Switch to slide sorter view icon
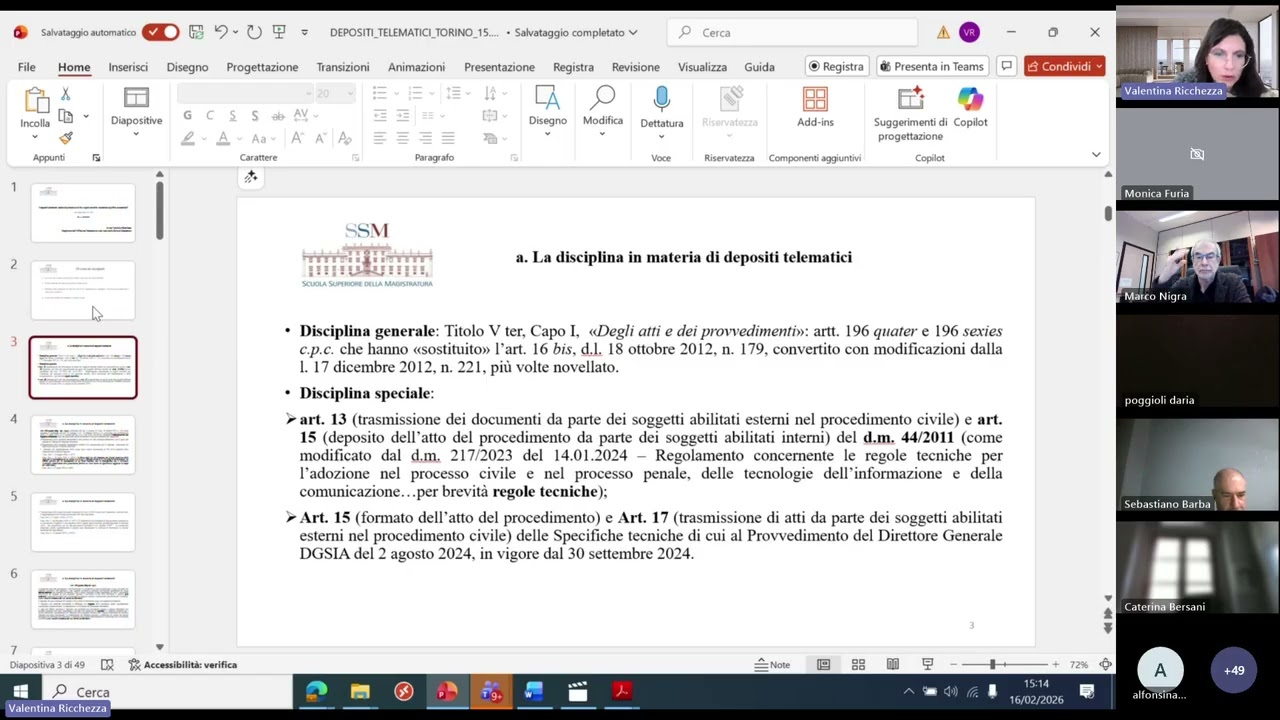Viewport: 1280px width, 720px height. pos(858,665)
